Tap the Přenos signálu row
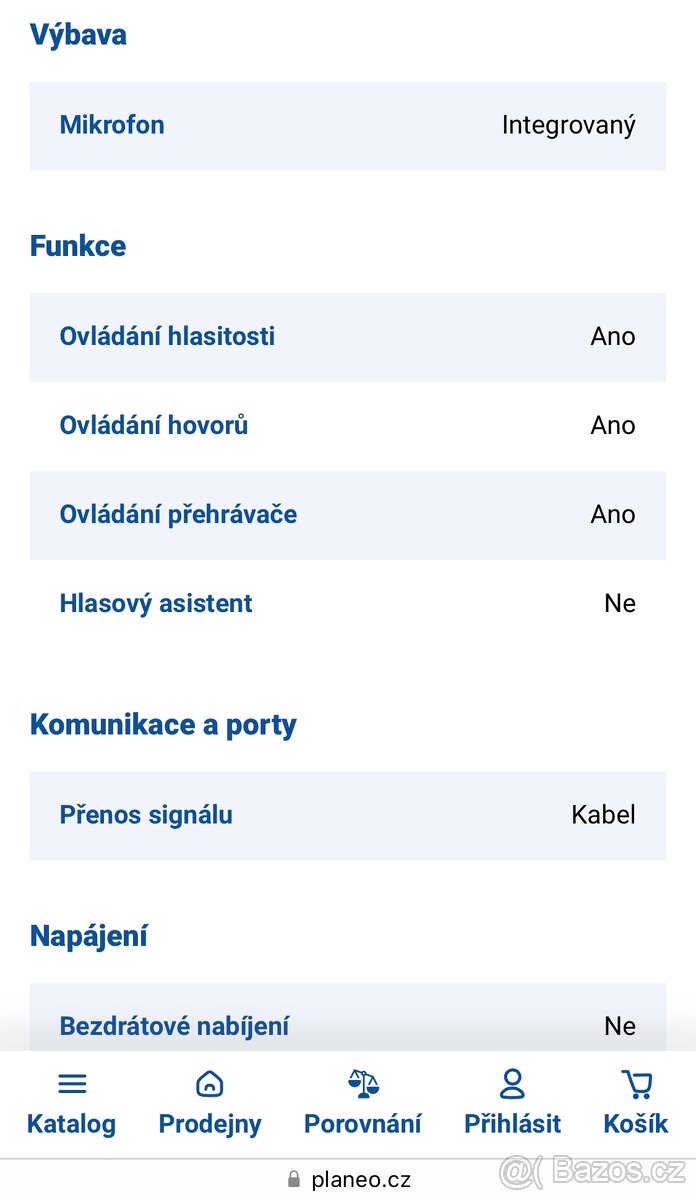 (347, 815)
